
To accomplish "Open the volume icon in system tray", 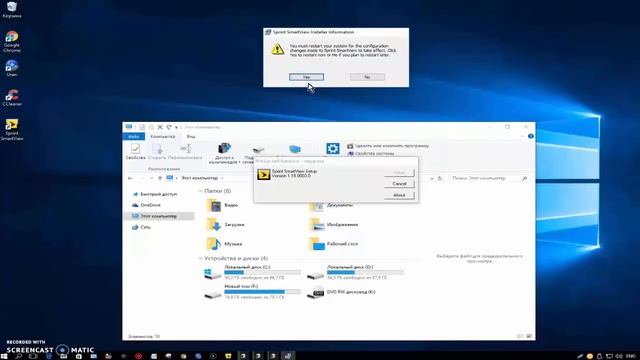I will pyautogui.click(x=619, y=356).
